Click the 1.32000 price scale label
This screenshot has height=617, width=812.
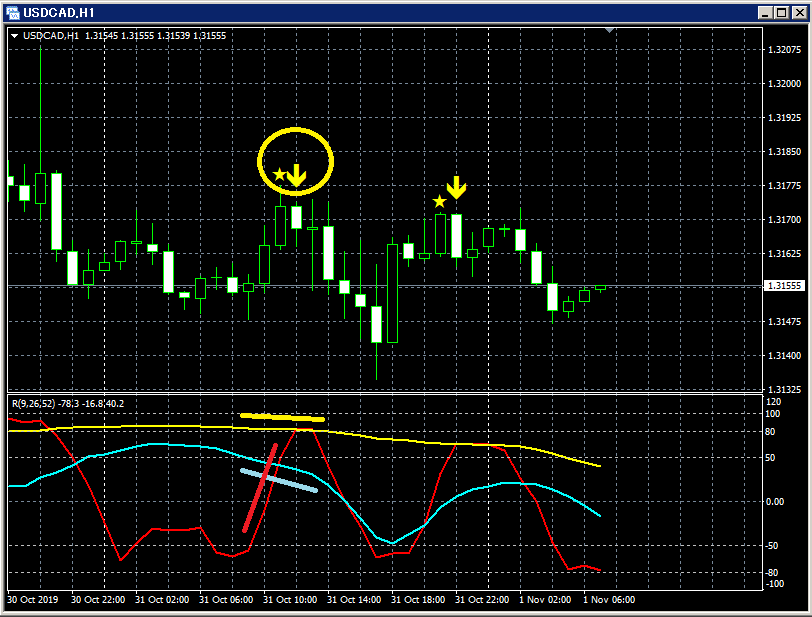(784, 83)
